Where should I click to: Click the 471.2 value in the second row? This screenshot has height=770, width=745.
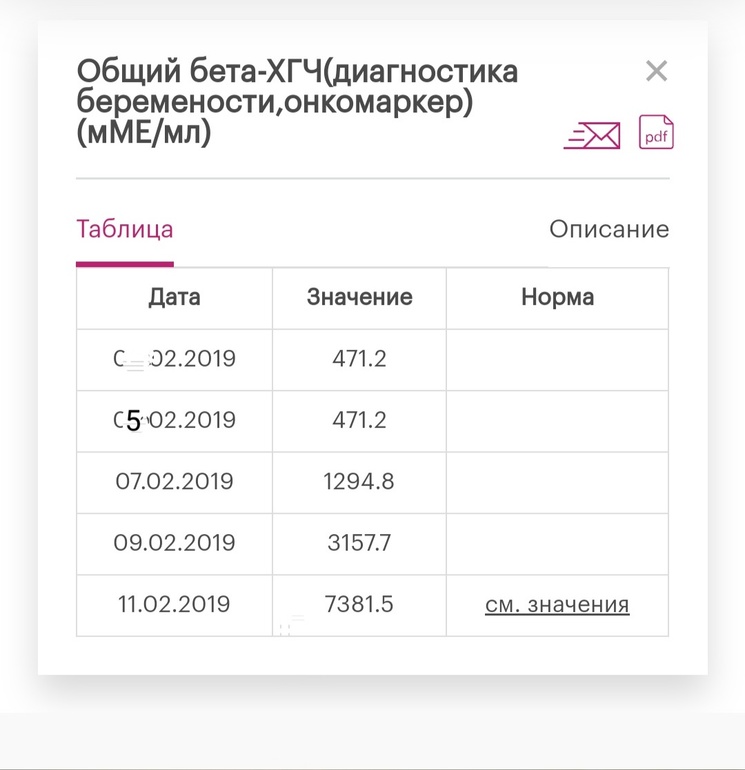(359, 421)
